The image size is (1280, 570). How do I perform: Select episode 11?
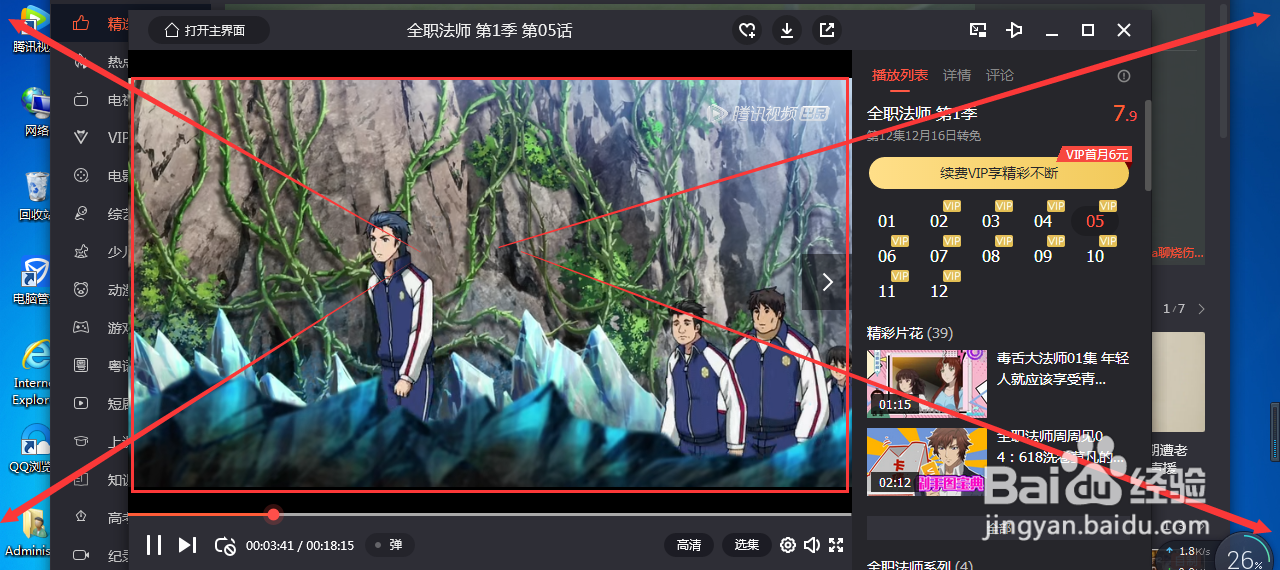887,291
